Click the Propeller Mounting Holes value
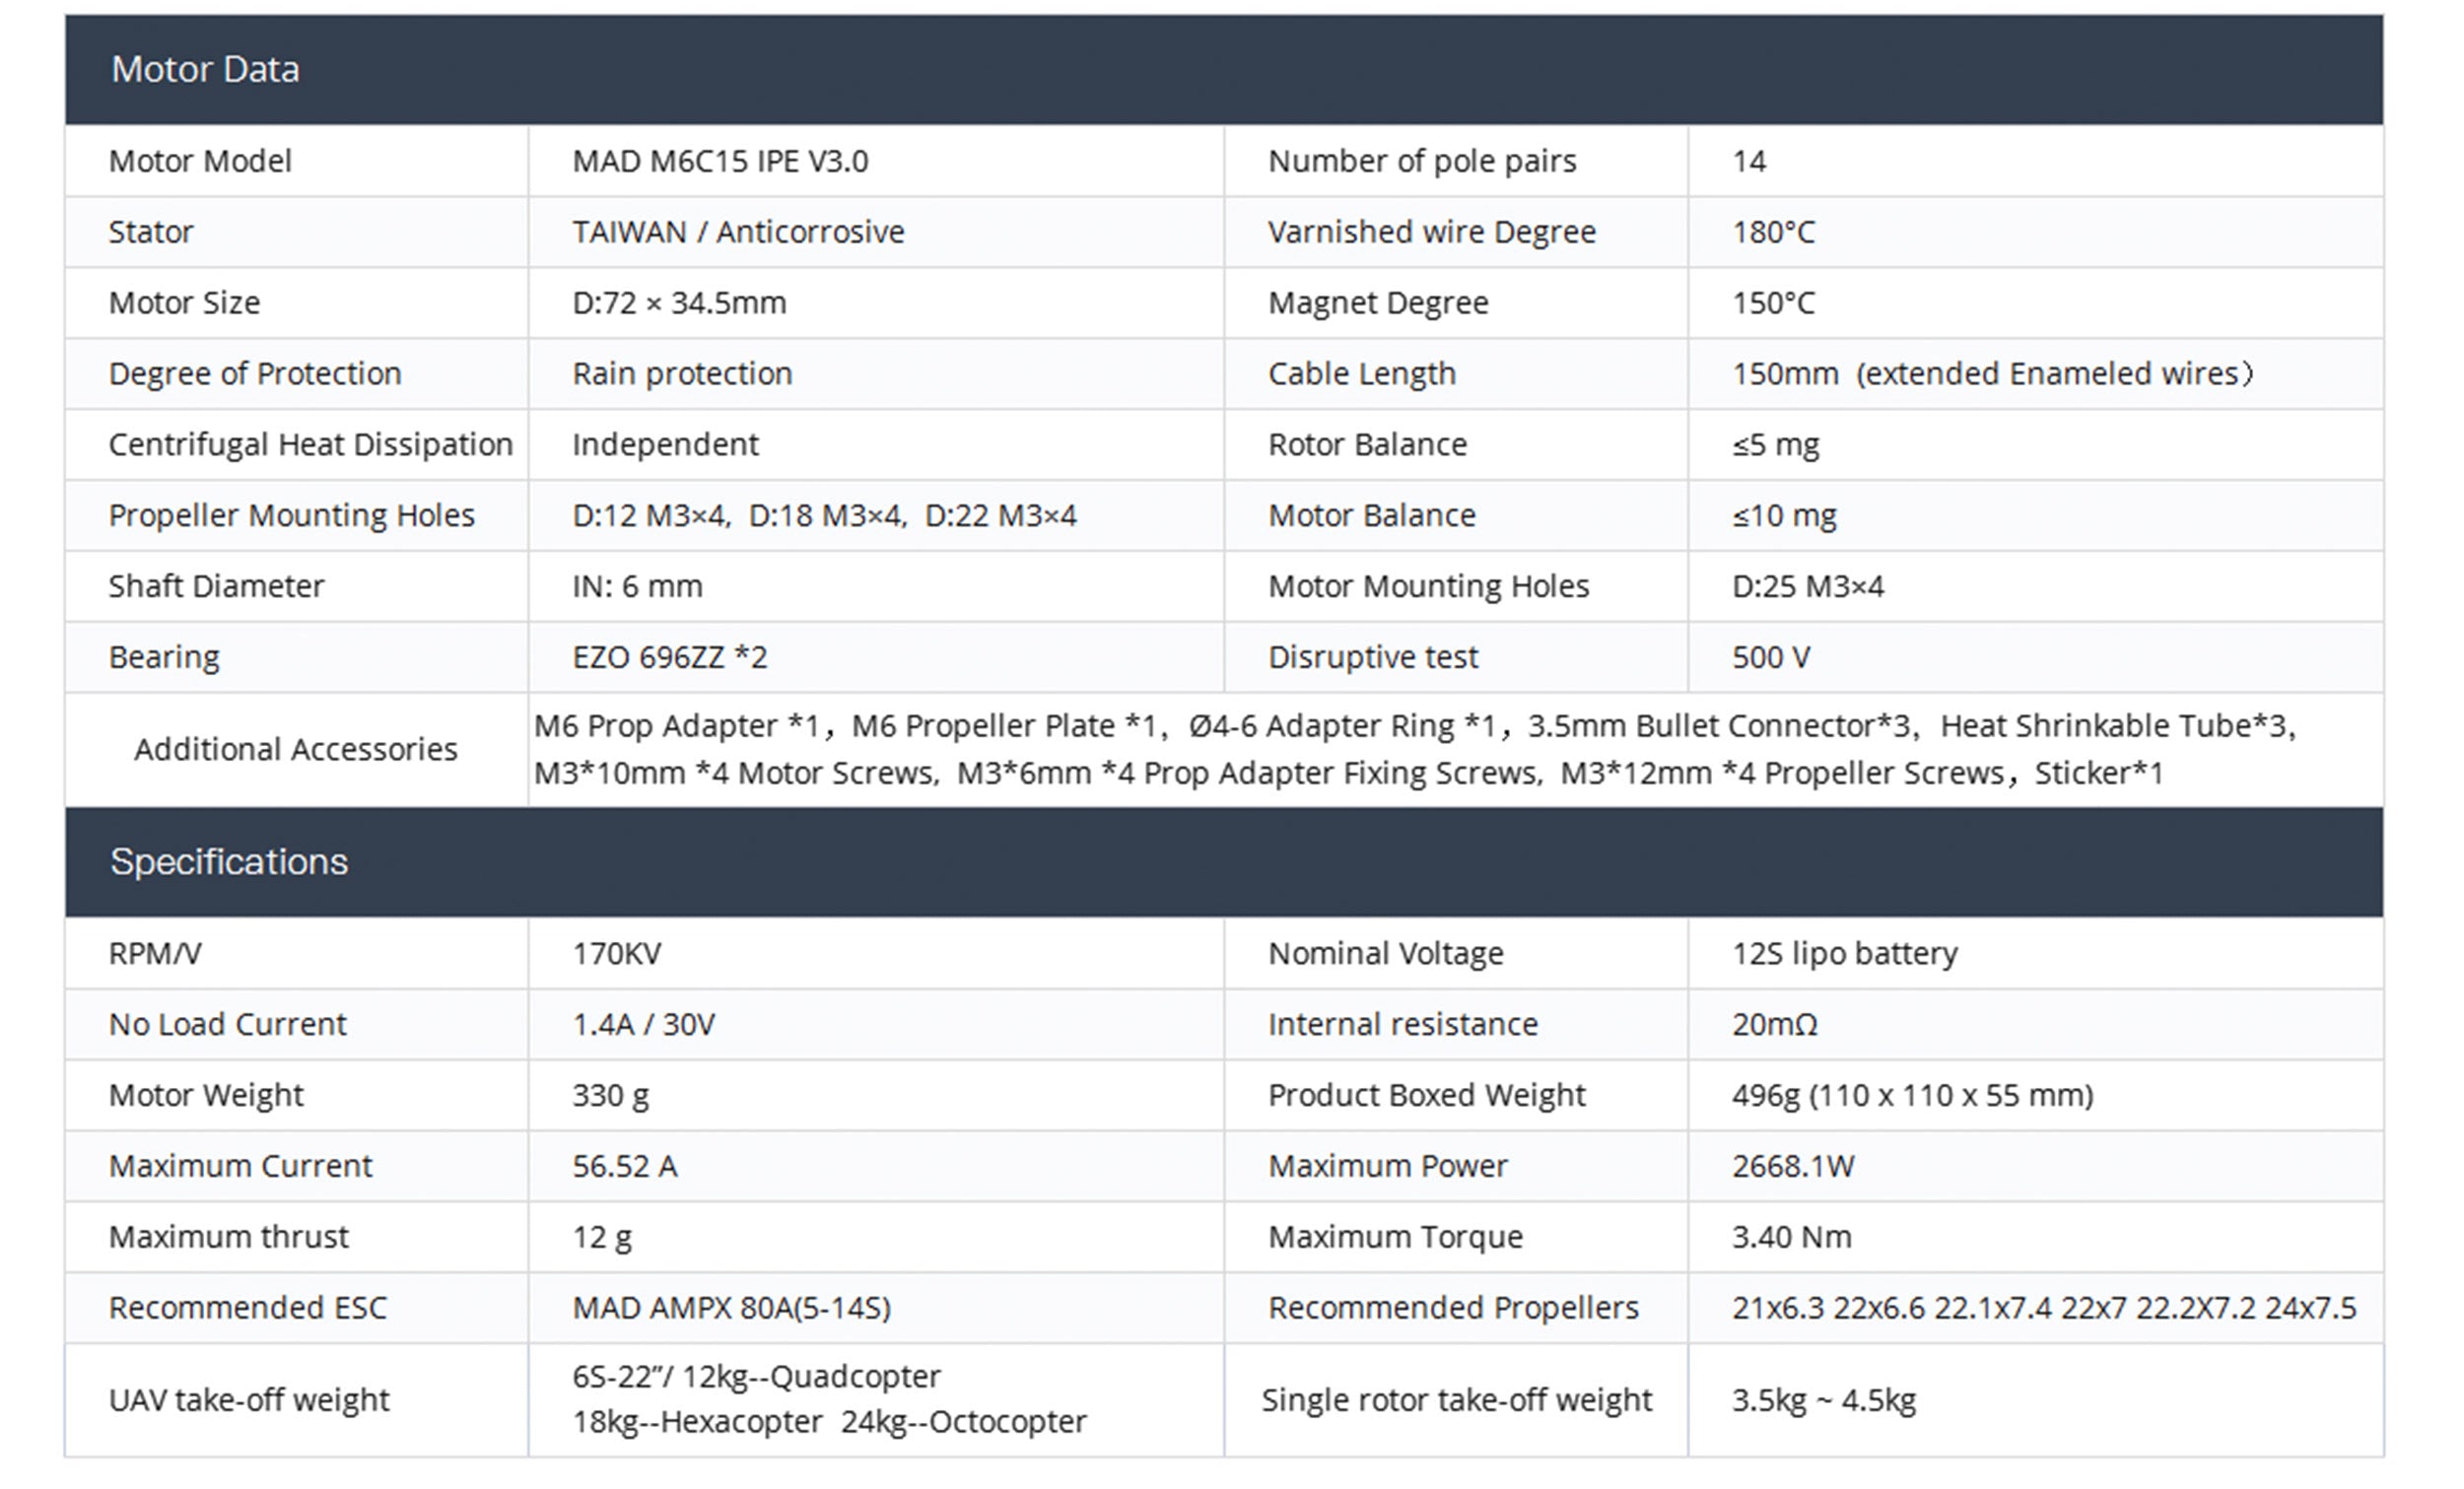This screenshot has width=2464, height=1489. (x=824, y=516)
